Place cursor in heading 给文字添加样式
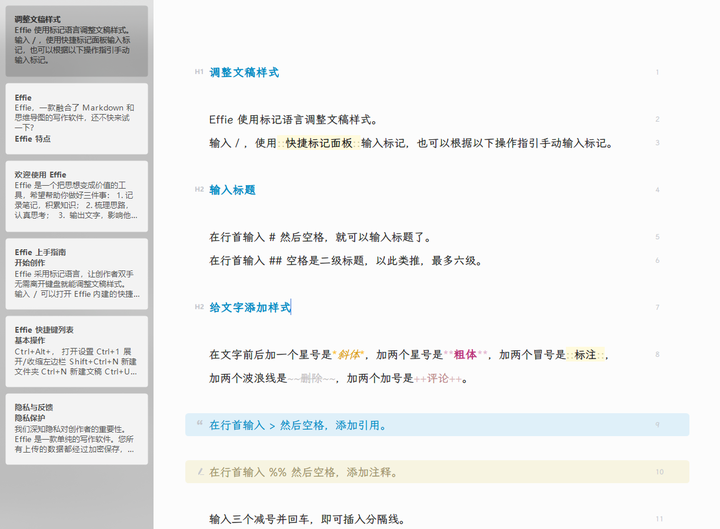The width and height of the screenshot is (720, 529). pos(250,308)
